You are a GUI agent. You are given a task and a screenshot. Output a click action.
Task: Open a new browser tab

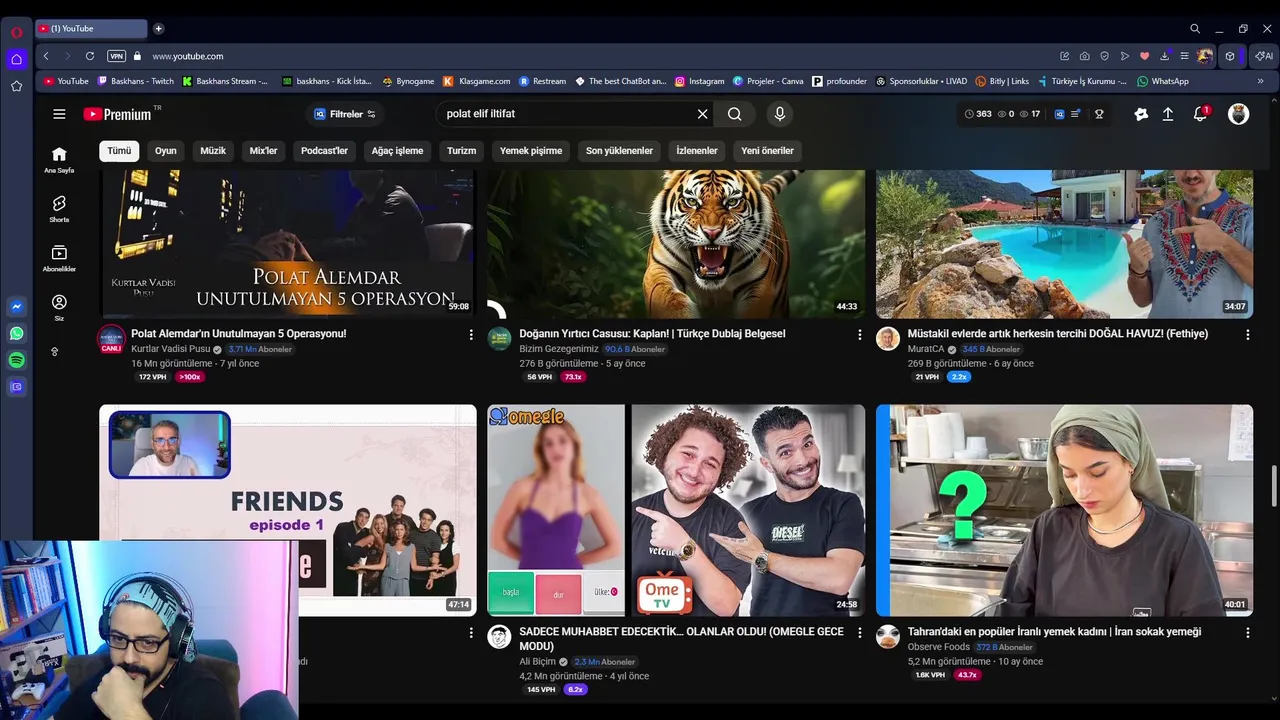(158, 29)
